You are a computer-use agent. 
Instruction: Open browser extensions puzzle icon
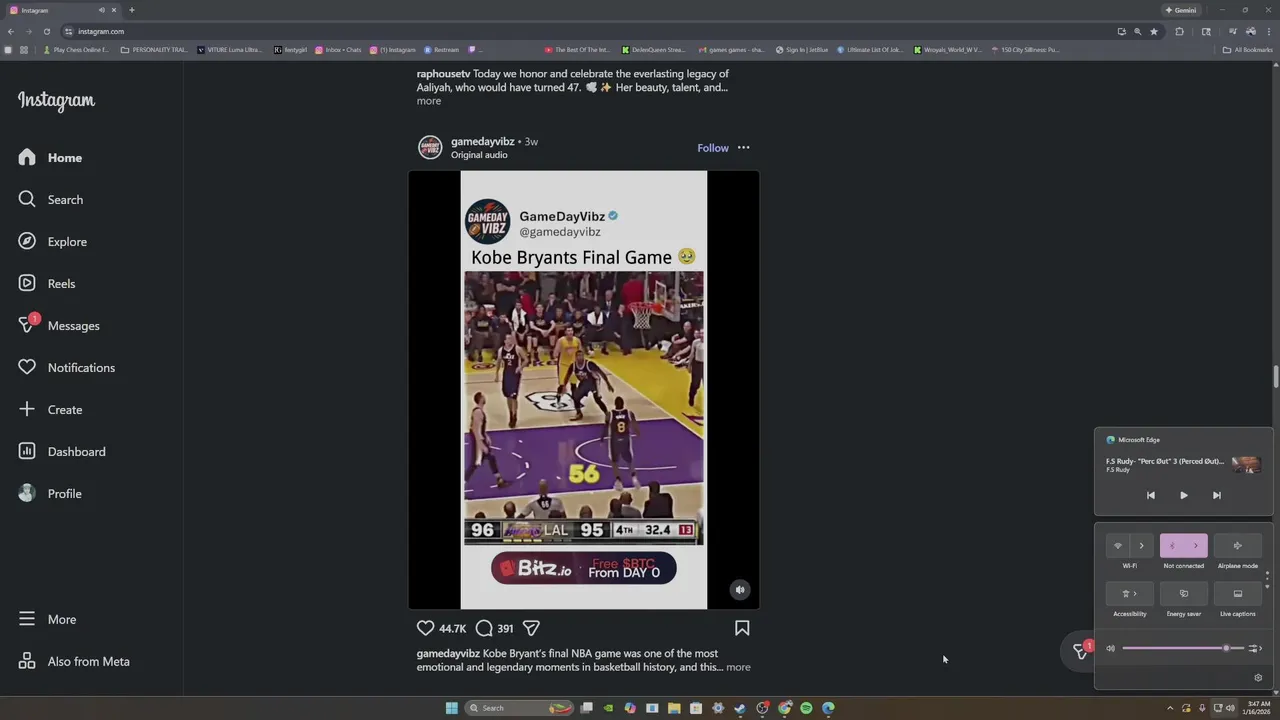tap(1180, 31)
